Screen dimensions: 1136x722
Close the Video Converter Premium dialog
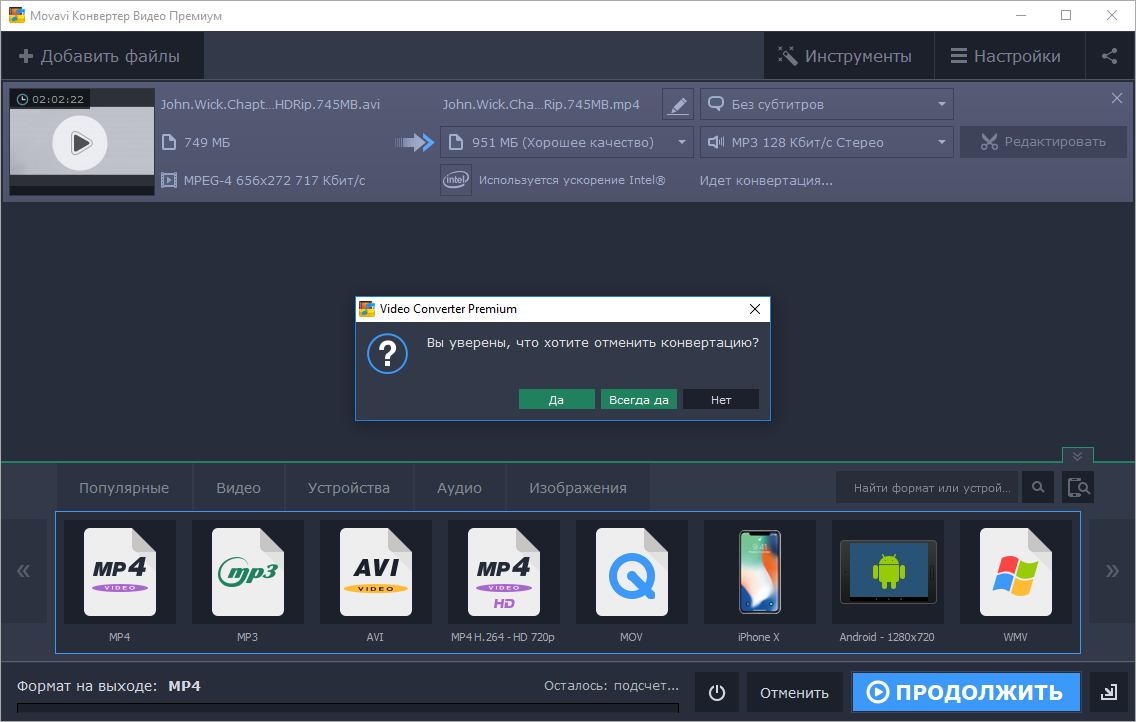pyautogui.click(x=754, y=309)
